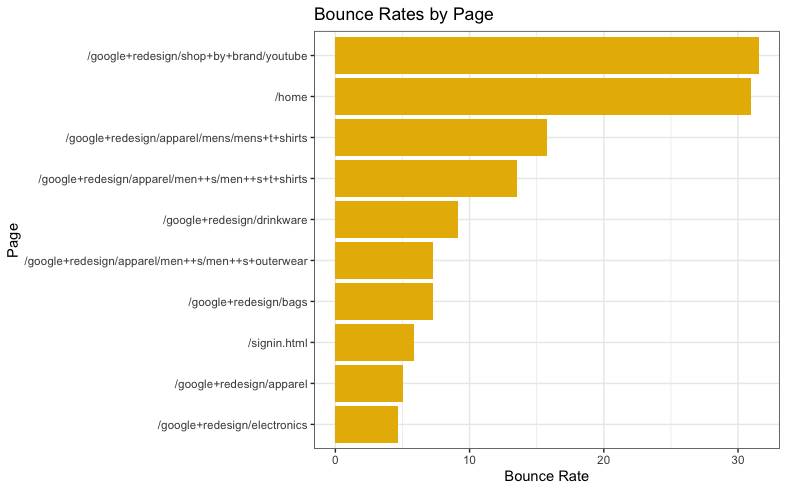Click the chart title "Bounce Rates by Page"
This screenshot has height=491, width=787.
pyautogui.click(x=403, y=15)
